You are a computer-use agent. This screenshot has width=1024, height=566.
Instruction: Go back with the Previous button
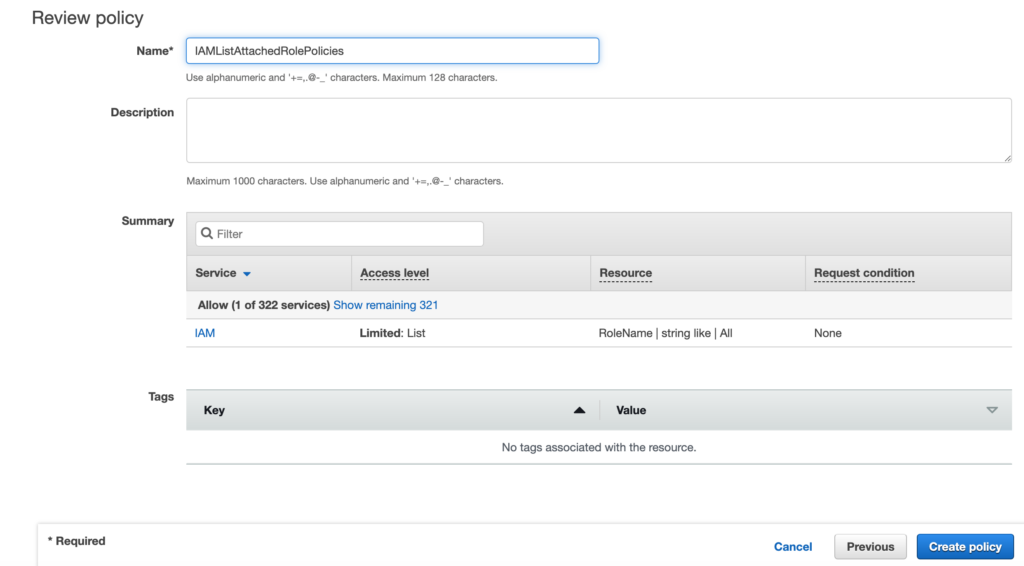[x=870, y=547]
